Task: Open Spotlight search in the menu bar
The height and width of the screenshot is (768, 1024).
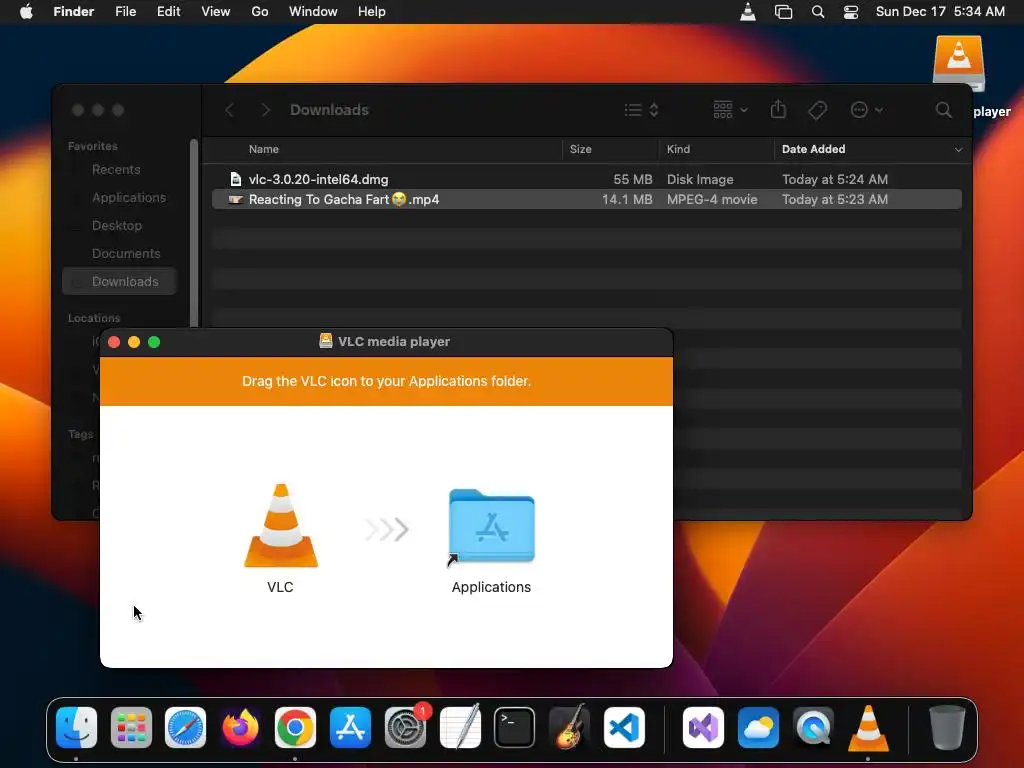Action: tap(818, 12)
